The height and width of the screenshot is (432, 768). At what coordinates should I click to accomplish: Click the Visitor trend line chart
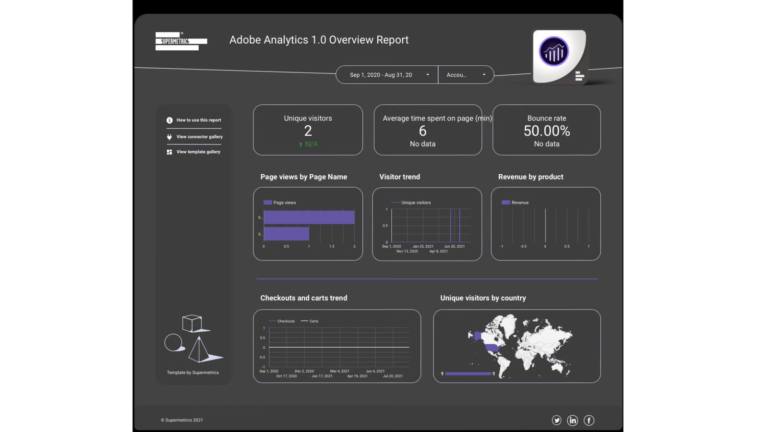427,224
